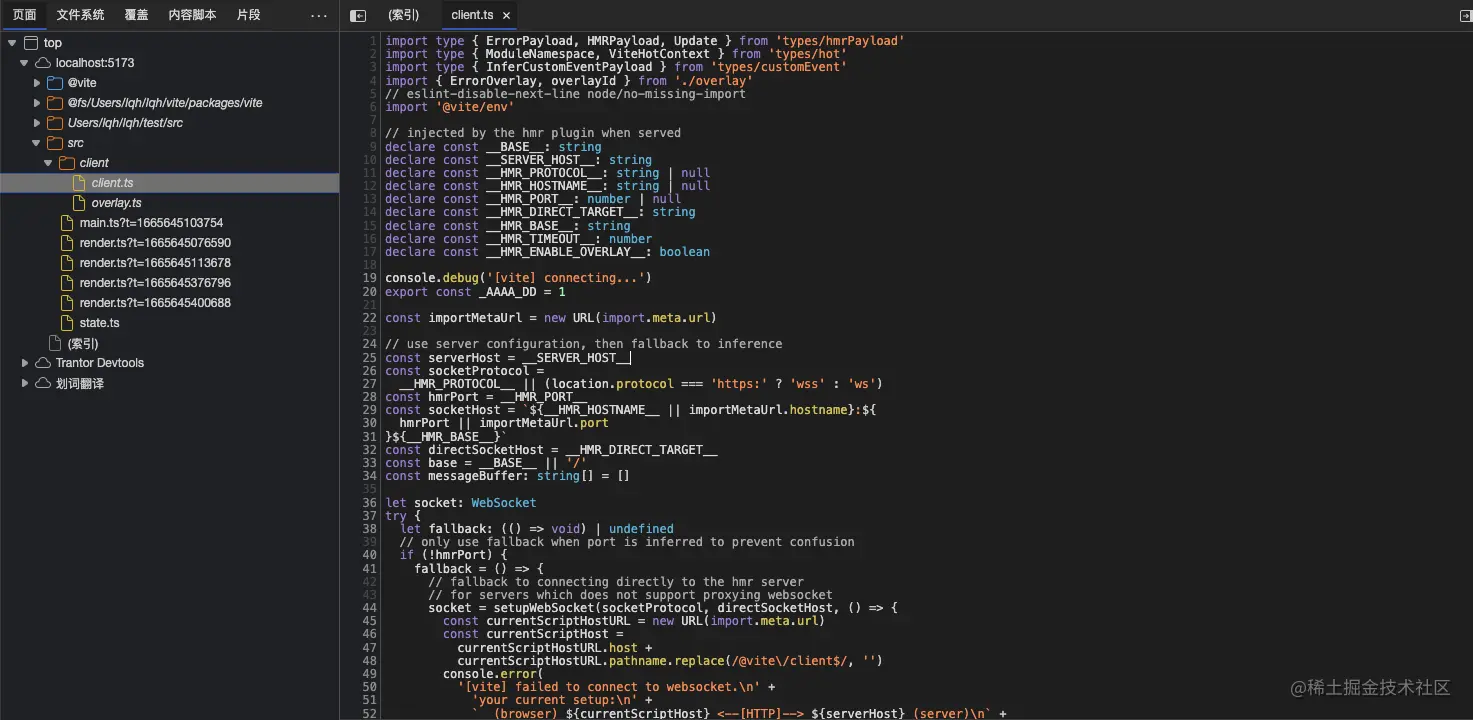Screen dimensions: 1473x720
Task: Open the 内容脚本 tab
Action: (192, 15)
